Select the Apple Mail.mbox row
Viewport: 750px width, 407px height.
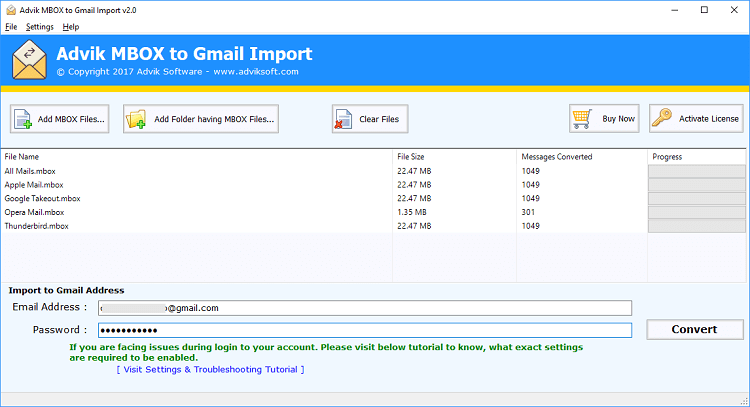pyautogui.click(x=373, y=185)
